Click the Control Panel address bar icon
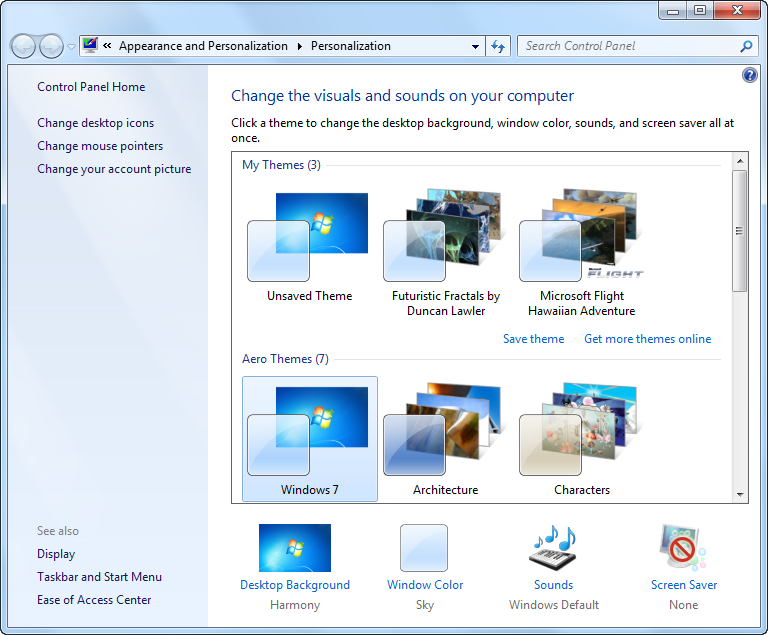This screenshot has width=768, height=635. (x=91, y=46)
